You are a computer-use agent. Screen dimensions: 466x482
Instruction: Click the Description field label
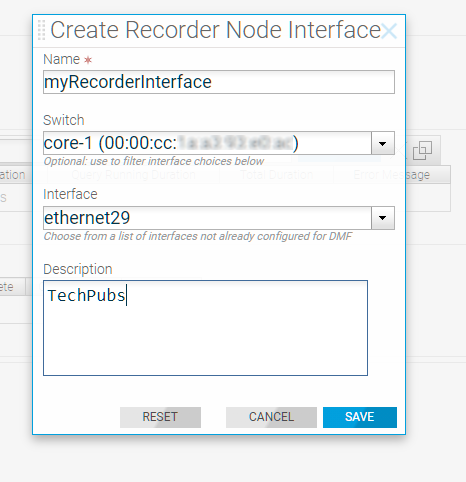[78, 269]
